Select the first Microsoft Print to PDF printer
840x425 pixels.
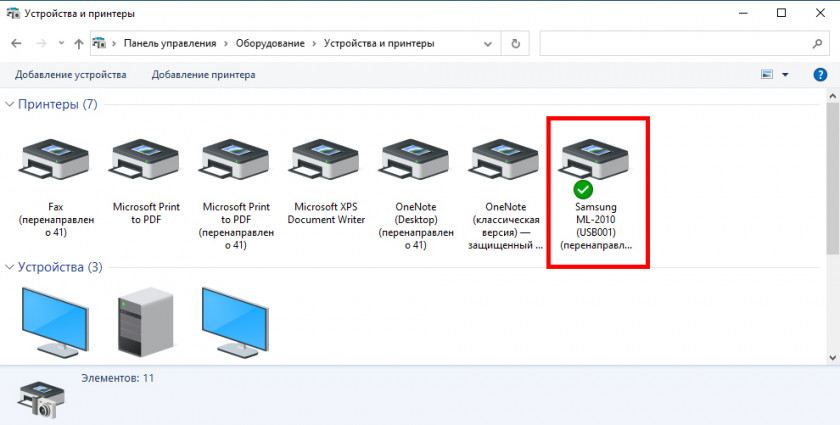tap(146, 159)
